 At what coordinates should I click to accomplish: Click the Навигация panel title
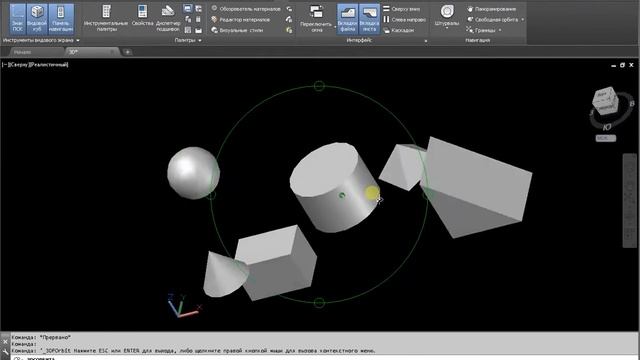coord(477,40)
